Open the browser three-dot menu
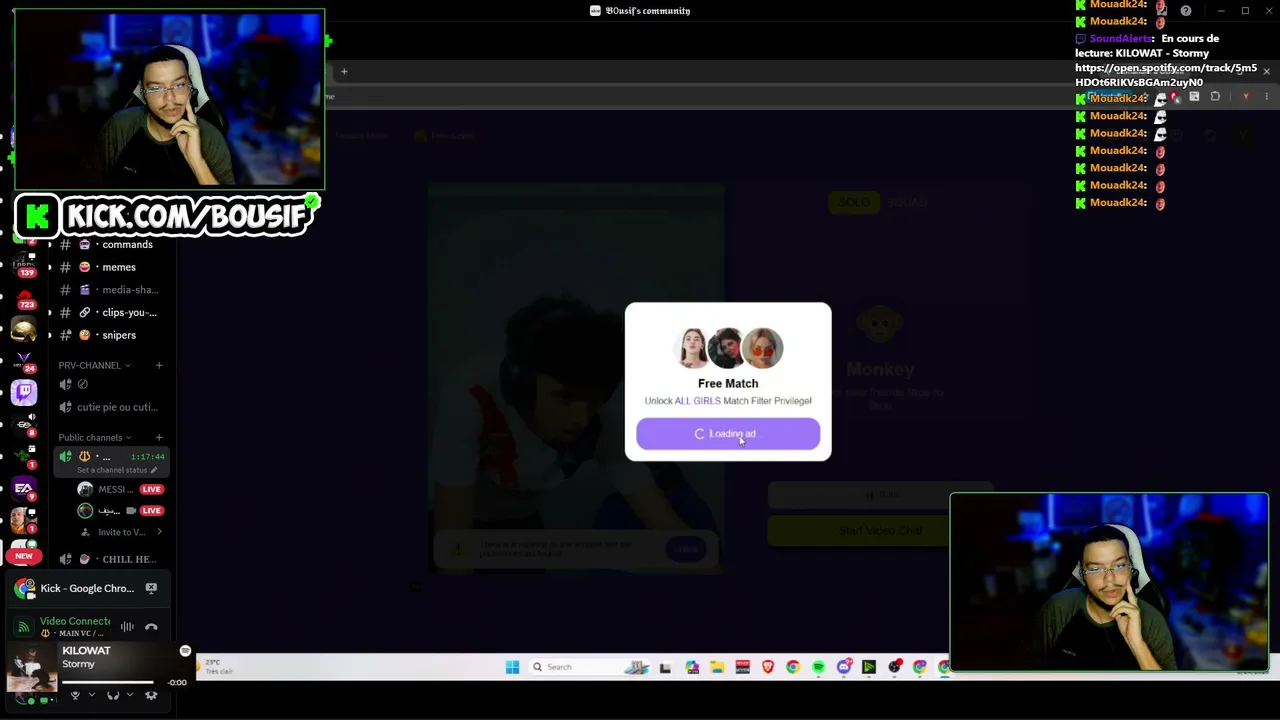Screen dimensions: 1280x720 click(1266, 97)
